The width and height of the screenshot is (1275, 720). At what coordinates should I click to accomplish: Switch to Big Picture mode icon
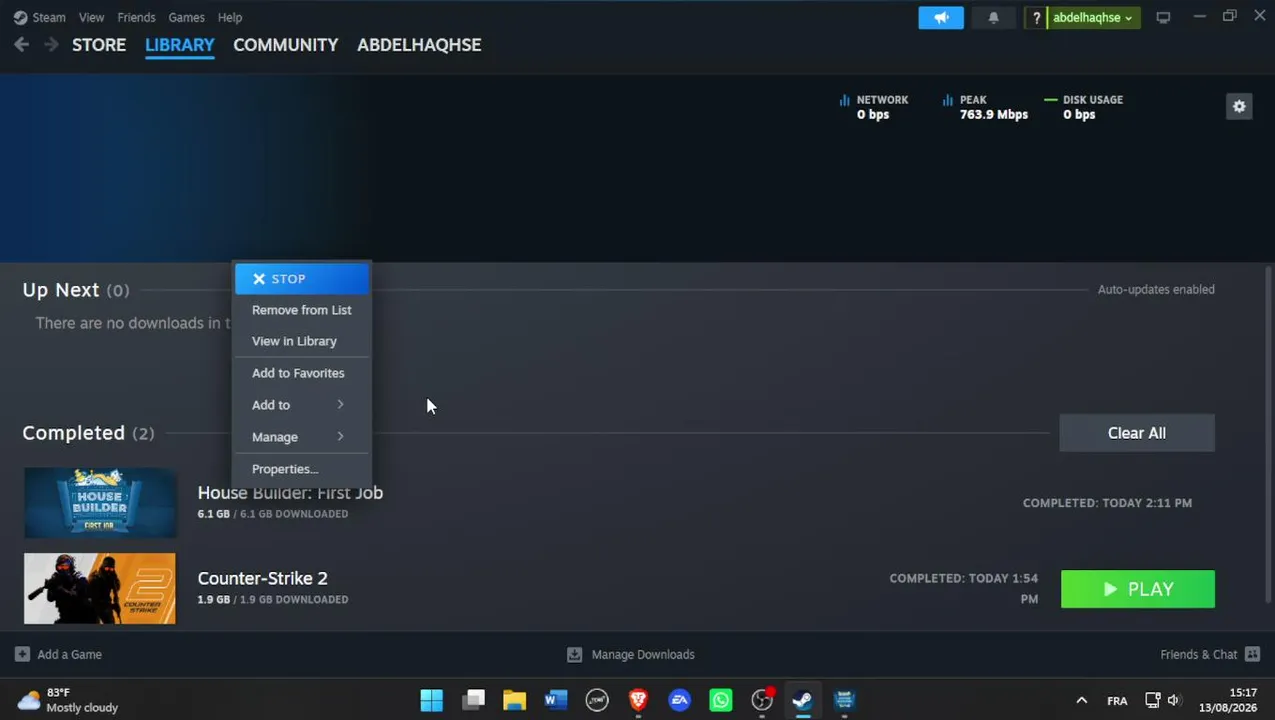pyautogui.click(x=1163, y=17)
